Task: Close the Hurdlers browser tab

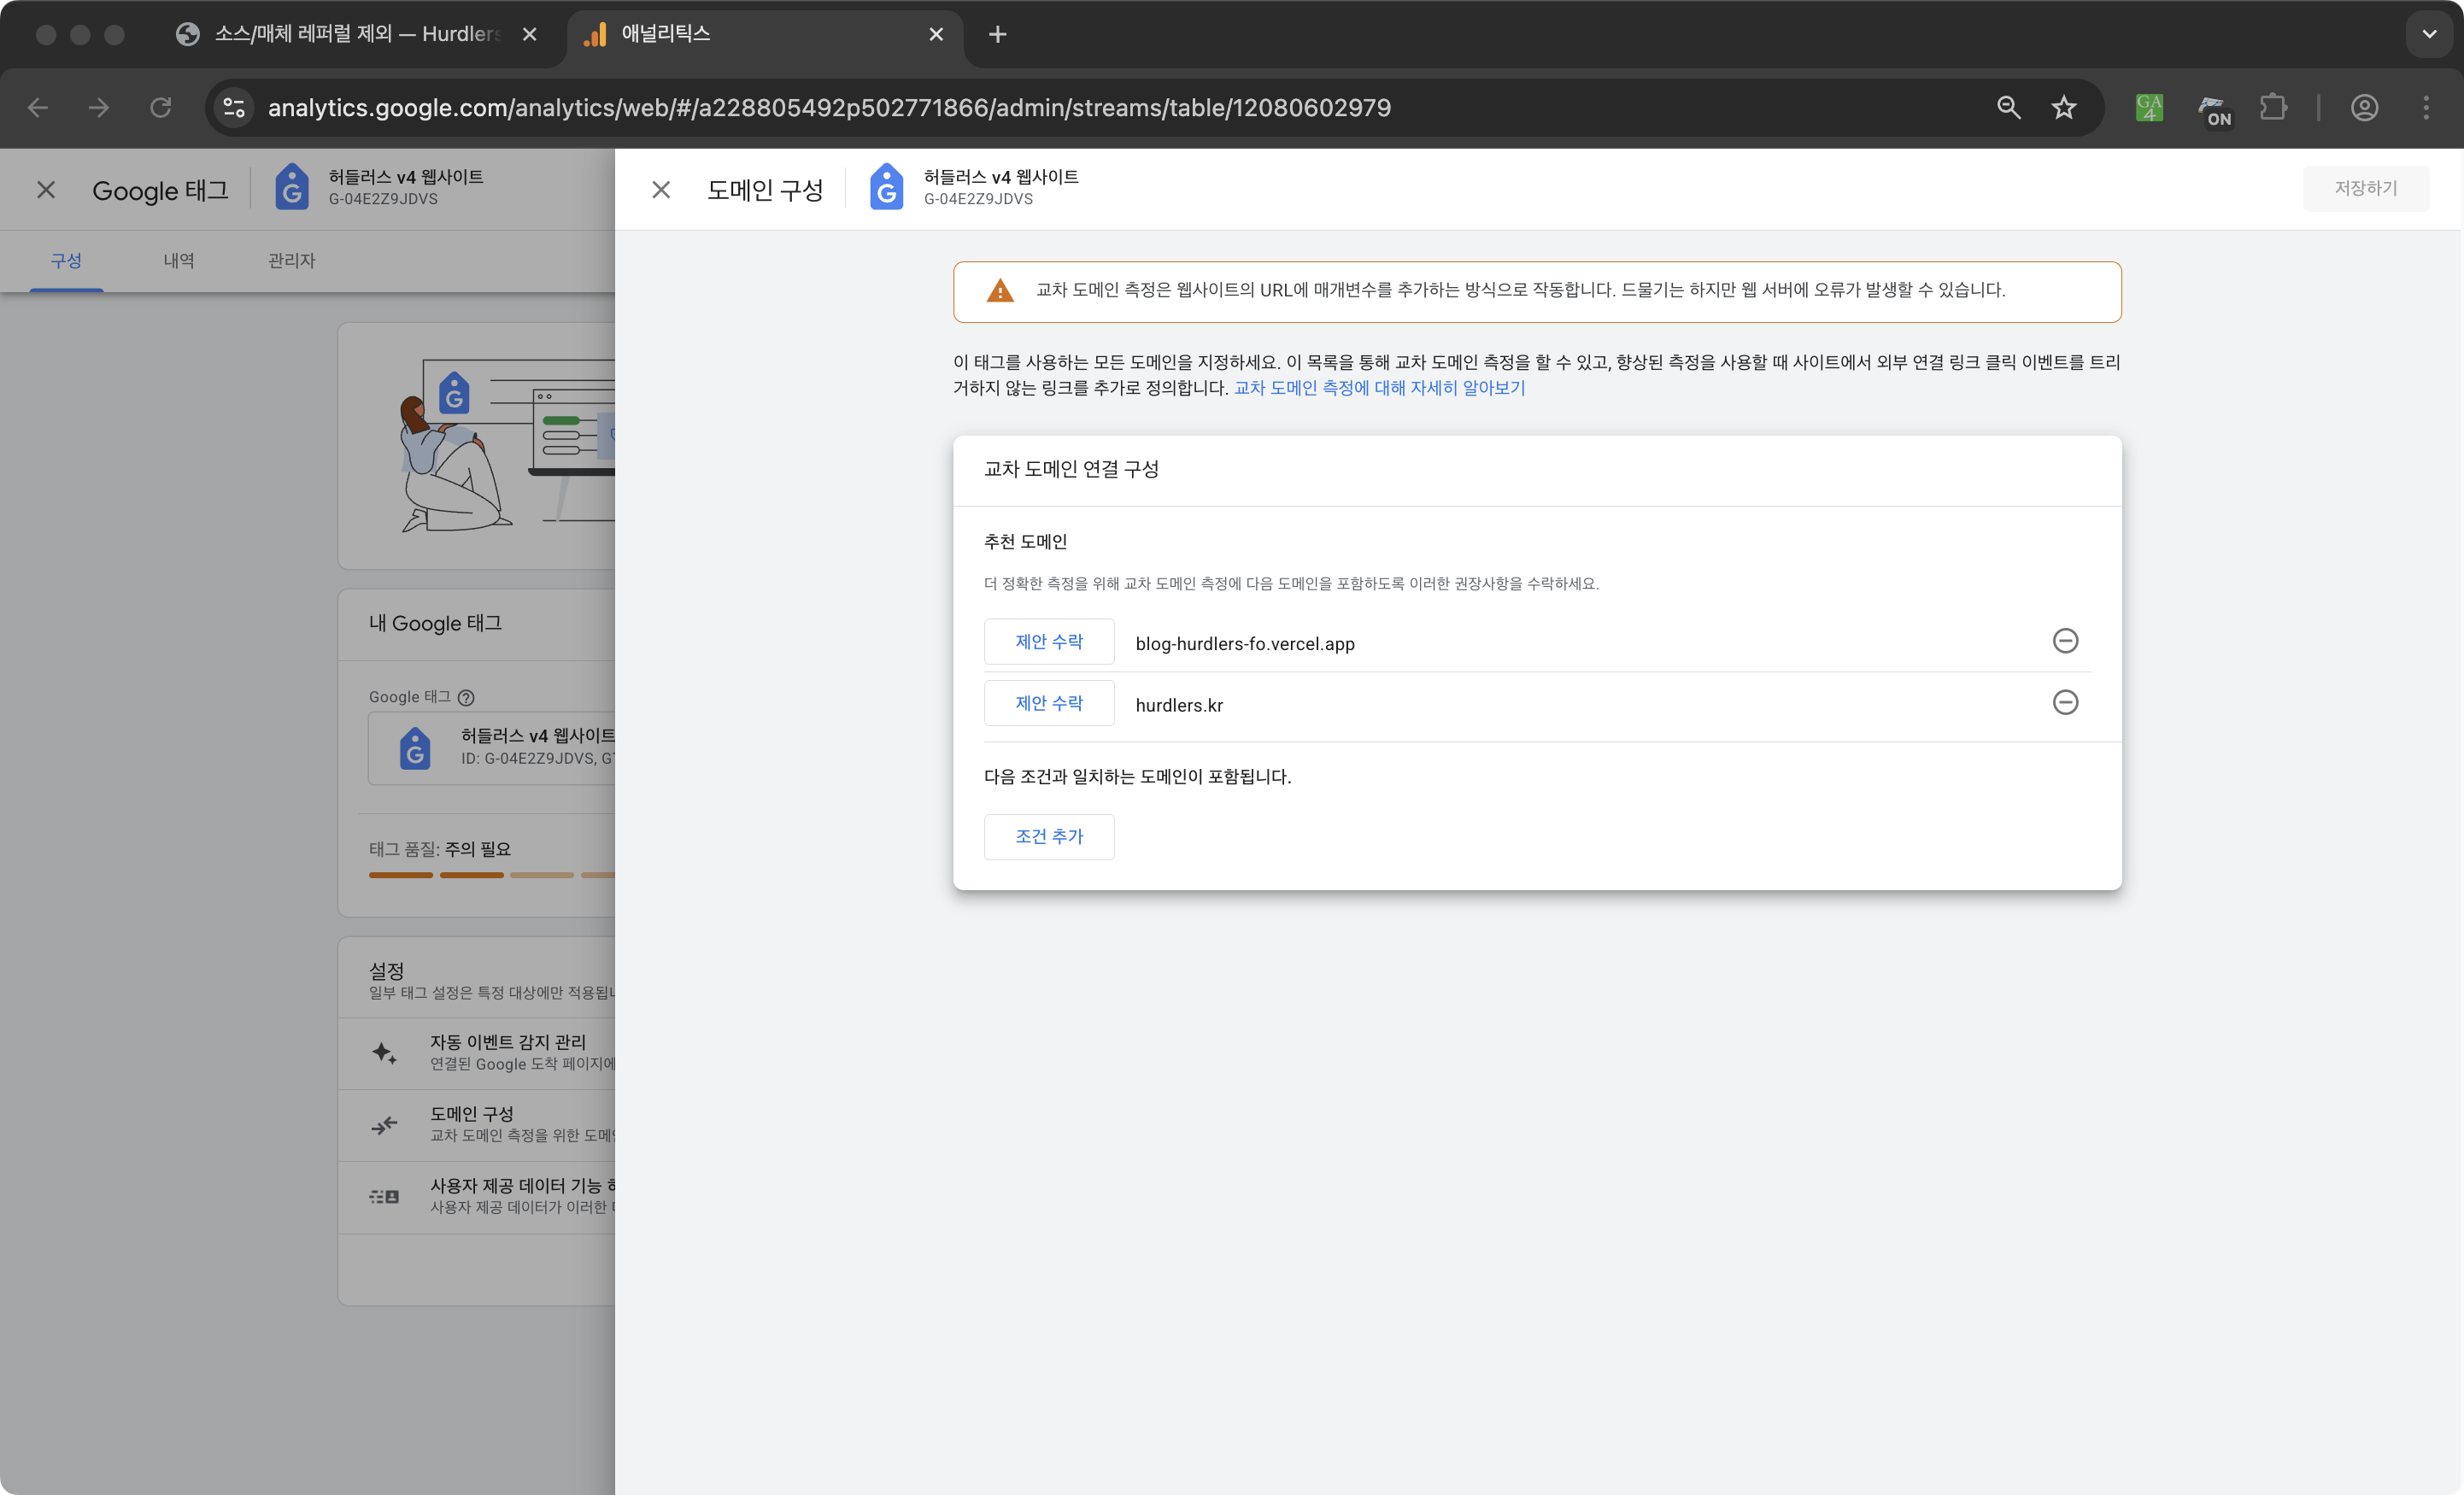Action: (x=530, y=35)
